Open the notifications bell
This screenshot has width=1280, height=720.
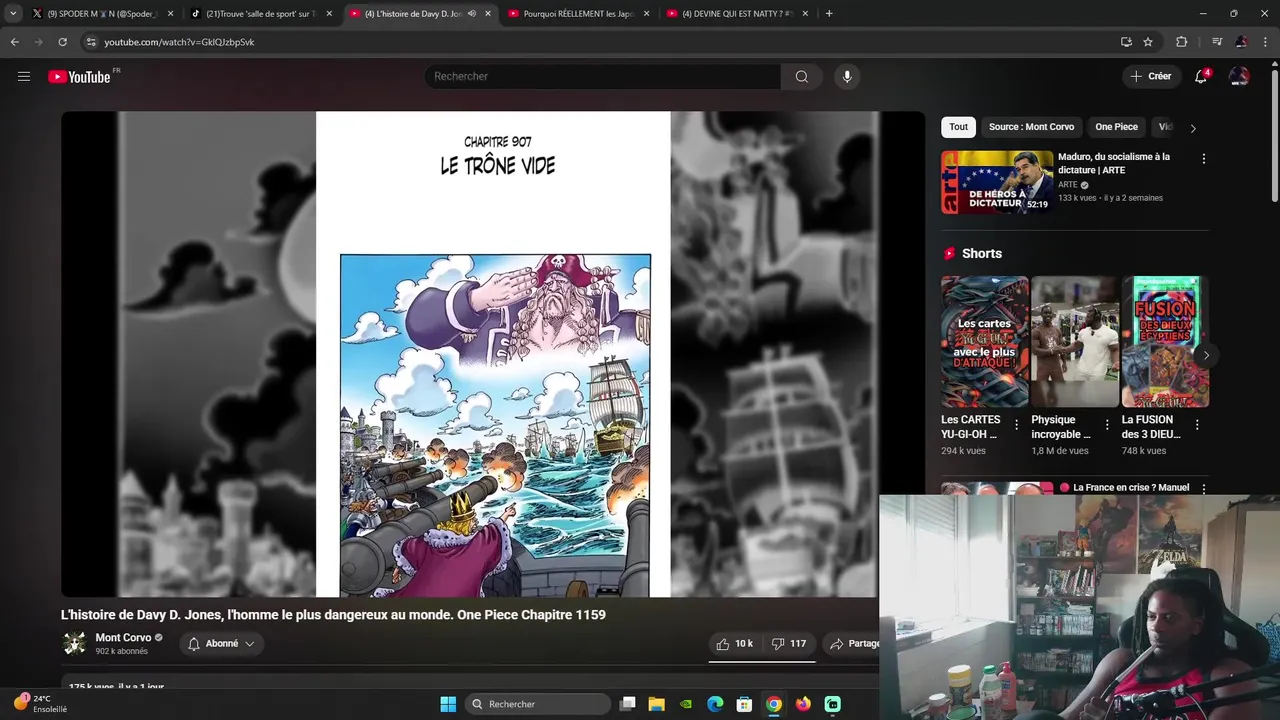(1201, 76)
